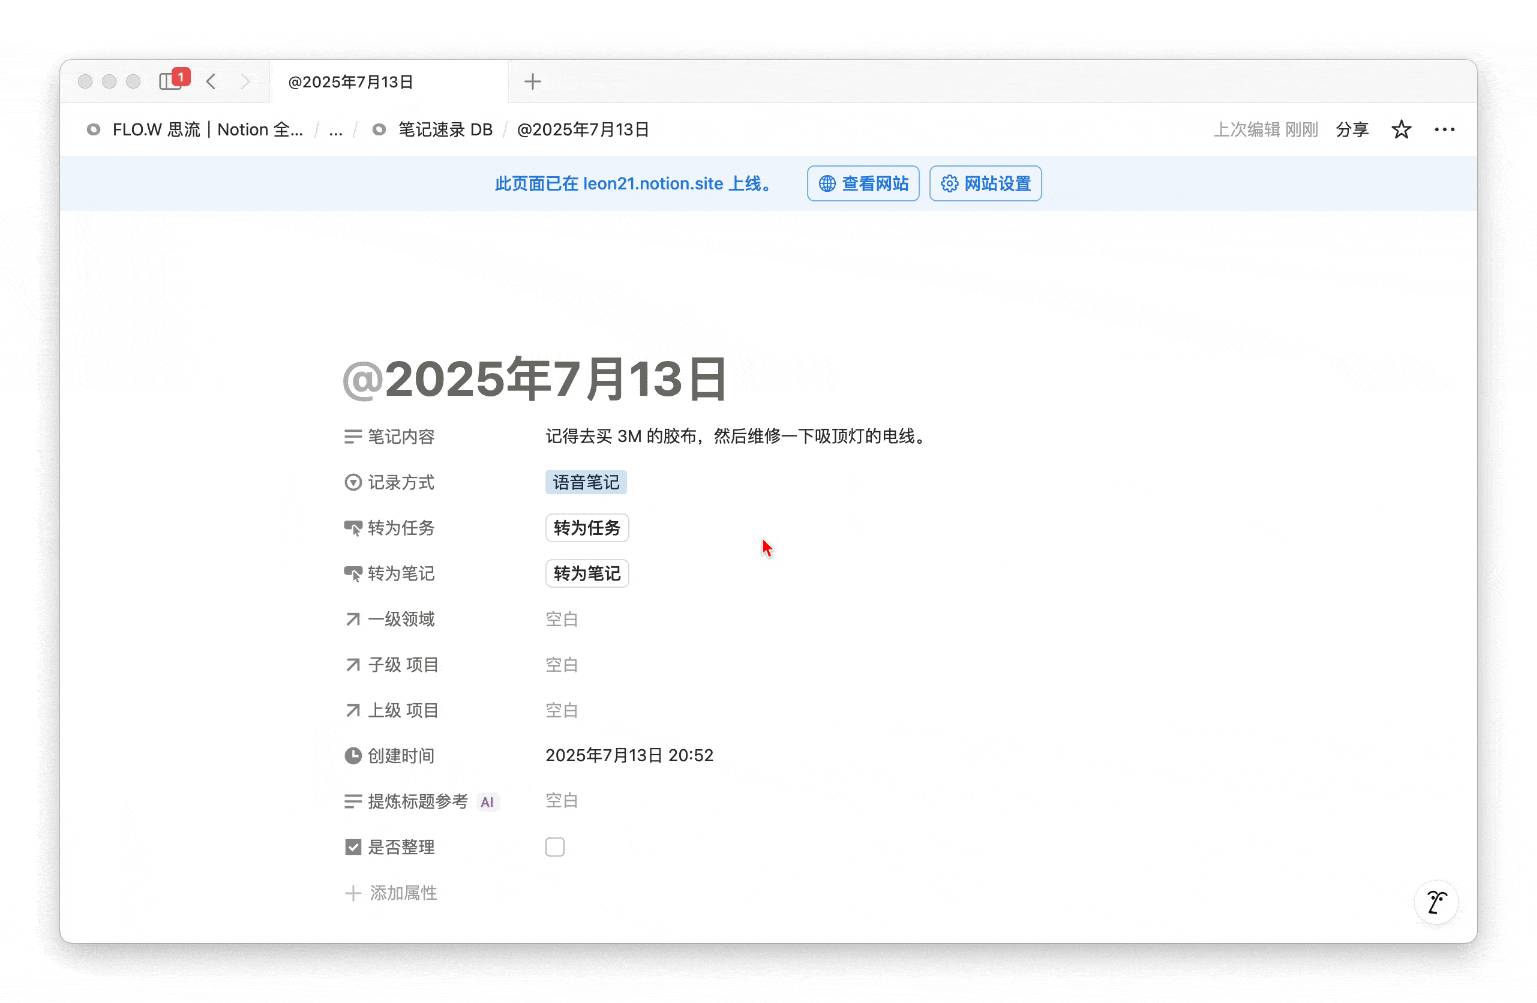Image resolution: width=1537 pixels, height=1003 pixels.
Task: Edit the 笔记内容 note text field
Action: point(736,436)
